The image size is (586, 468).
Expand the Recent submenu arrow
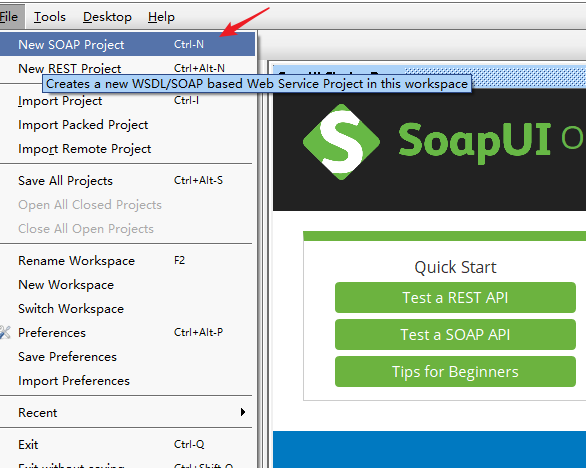(x=243, y=412)
